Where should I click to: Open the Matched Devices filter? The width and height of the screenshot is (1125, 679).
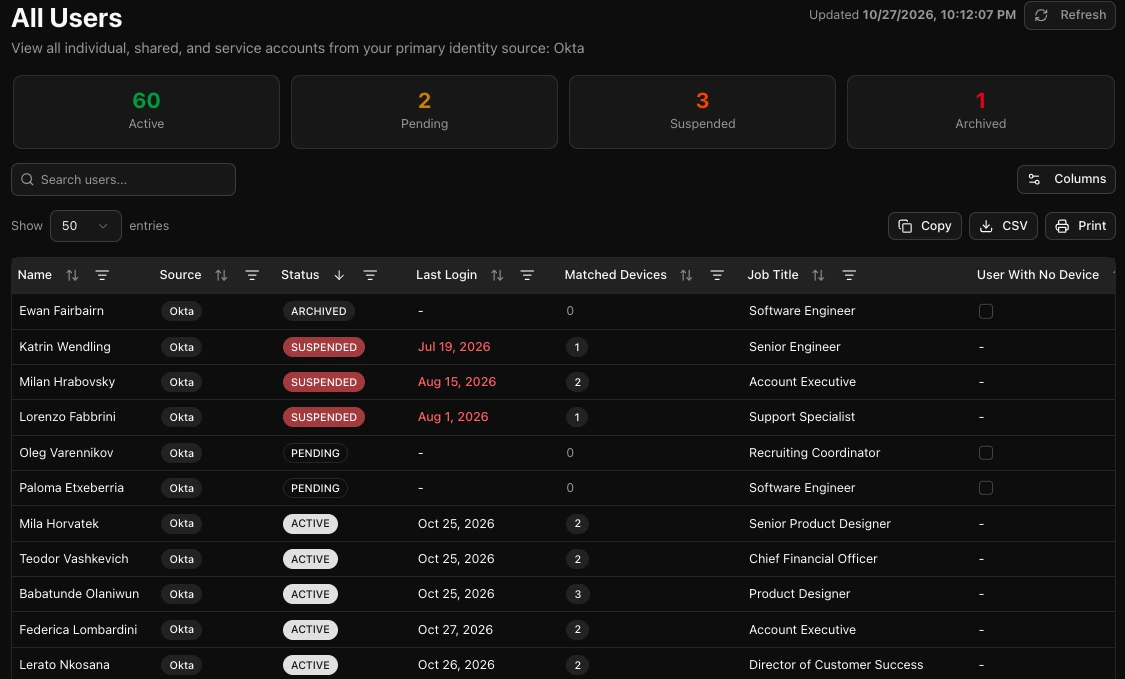click(x=717, y=275)
